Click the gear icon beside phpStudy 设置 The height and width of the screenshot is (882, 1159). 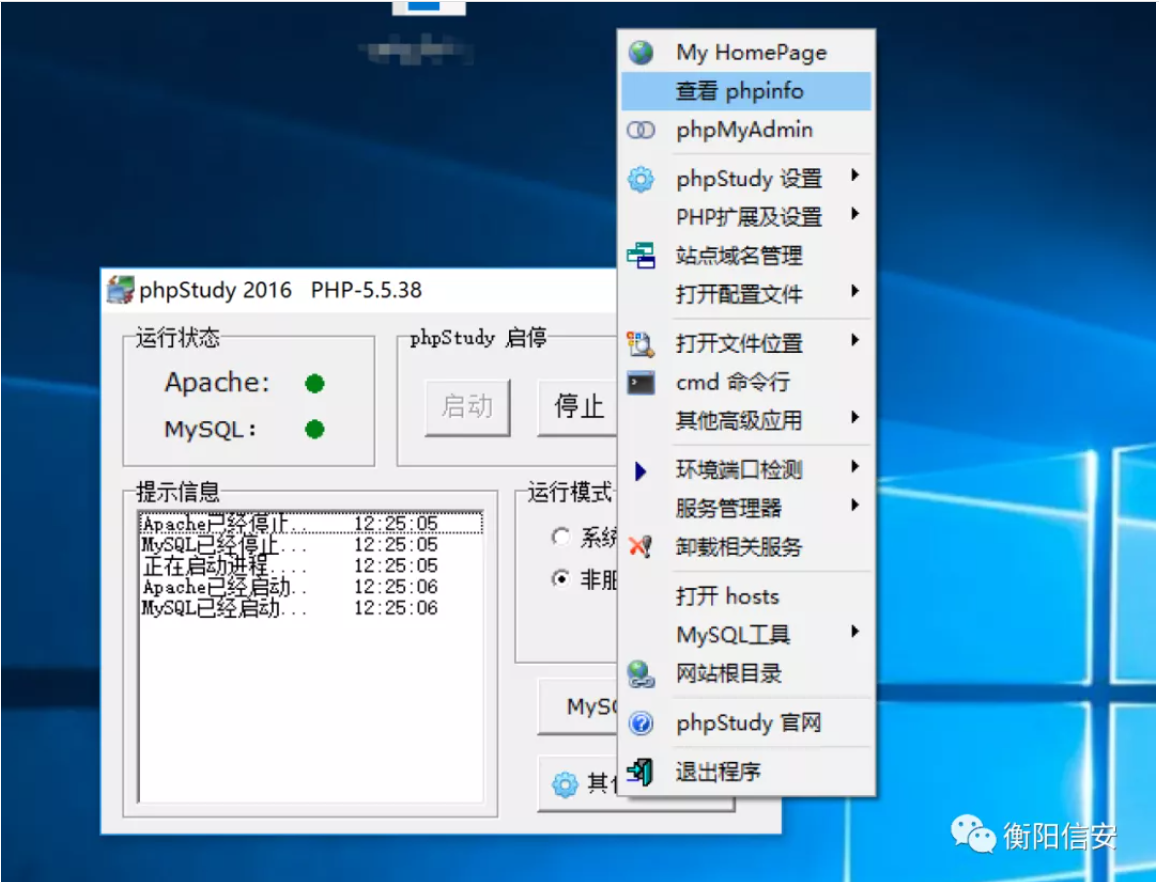pos(641,179)
